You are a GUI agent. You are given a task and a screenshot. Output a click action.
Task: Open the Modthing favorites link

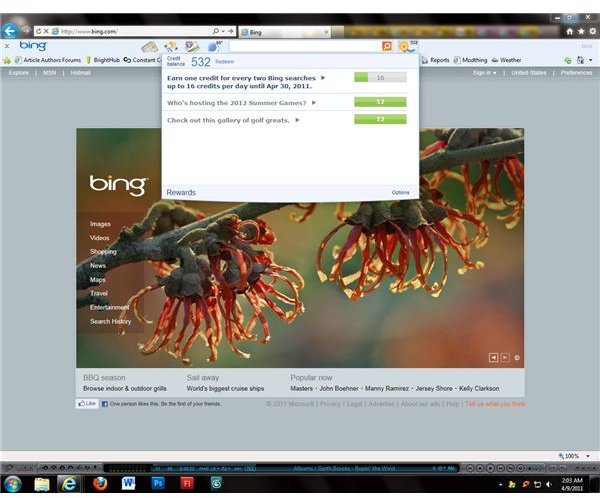click(x=471, y=60)
